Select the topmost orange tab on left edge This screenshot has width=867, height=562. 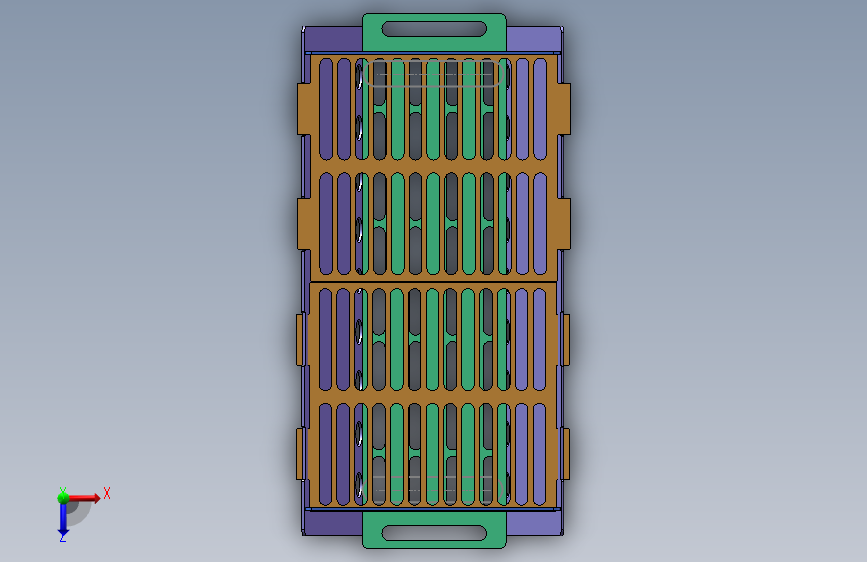[304, 109]
